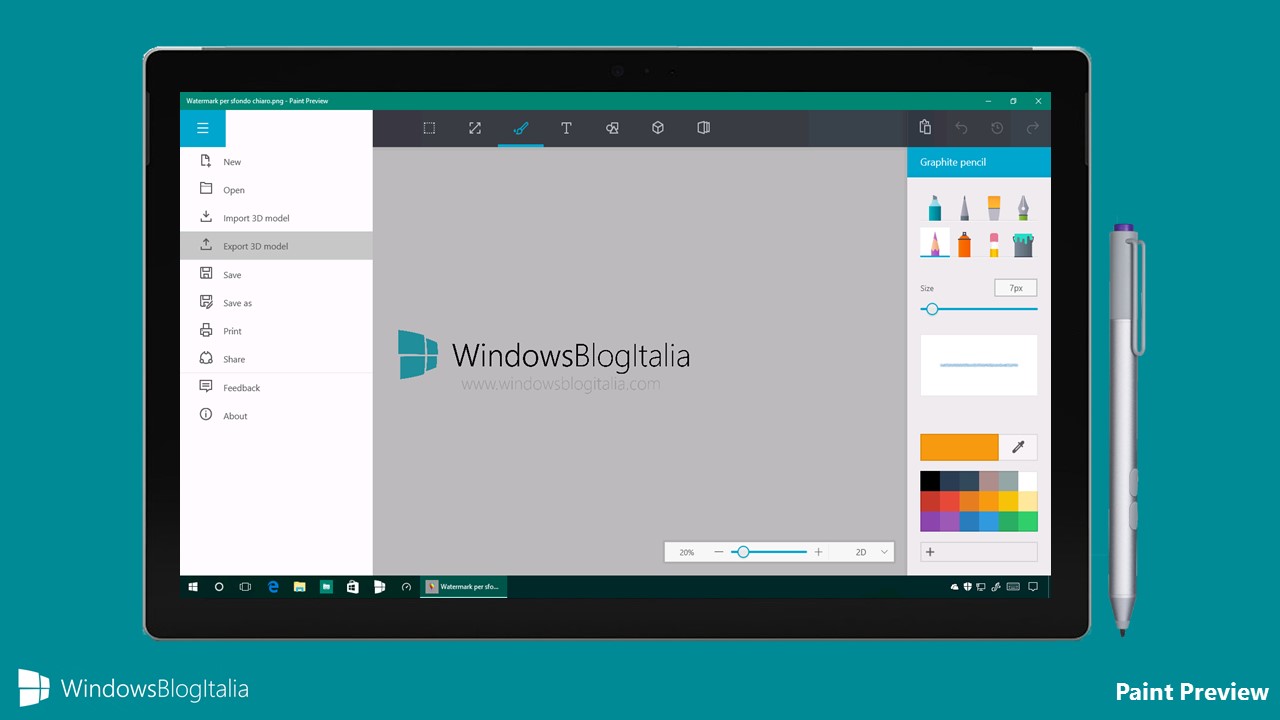
Task: Click the zoom level slider handle
Action: (x=743, y=552)
